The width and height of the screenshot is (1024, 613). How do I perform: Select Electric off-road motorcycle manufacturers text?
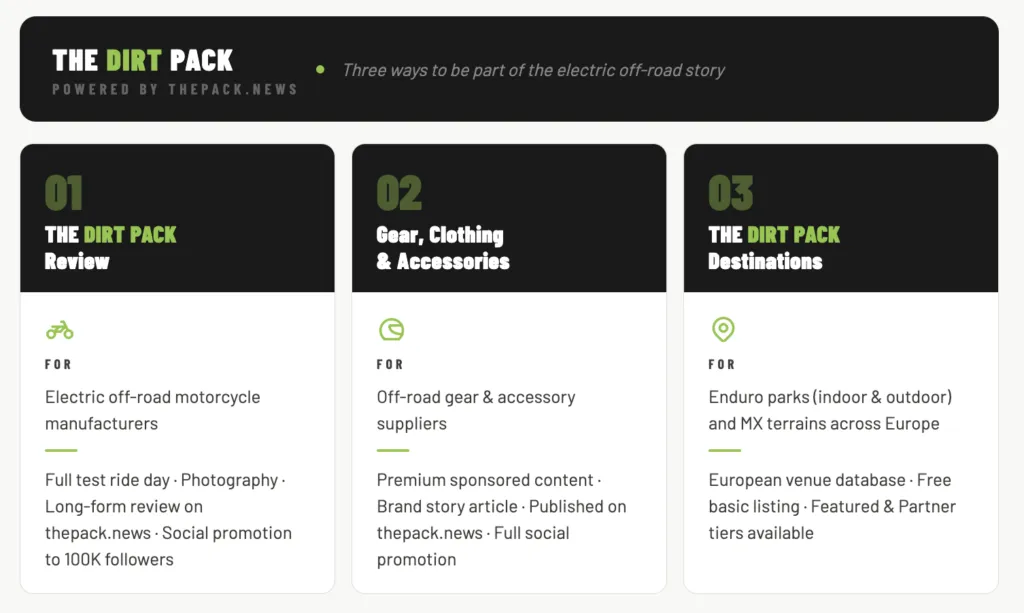[x=153, y=410]
